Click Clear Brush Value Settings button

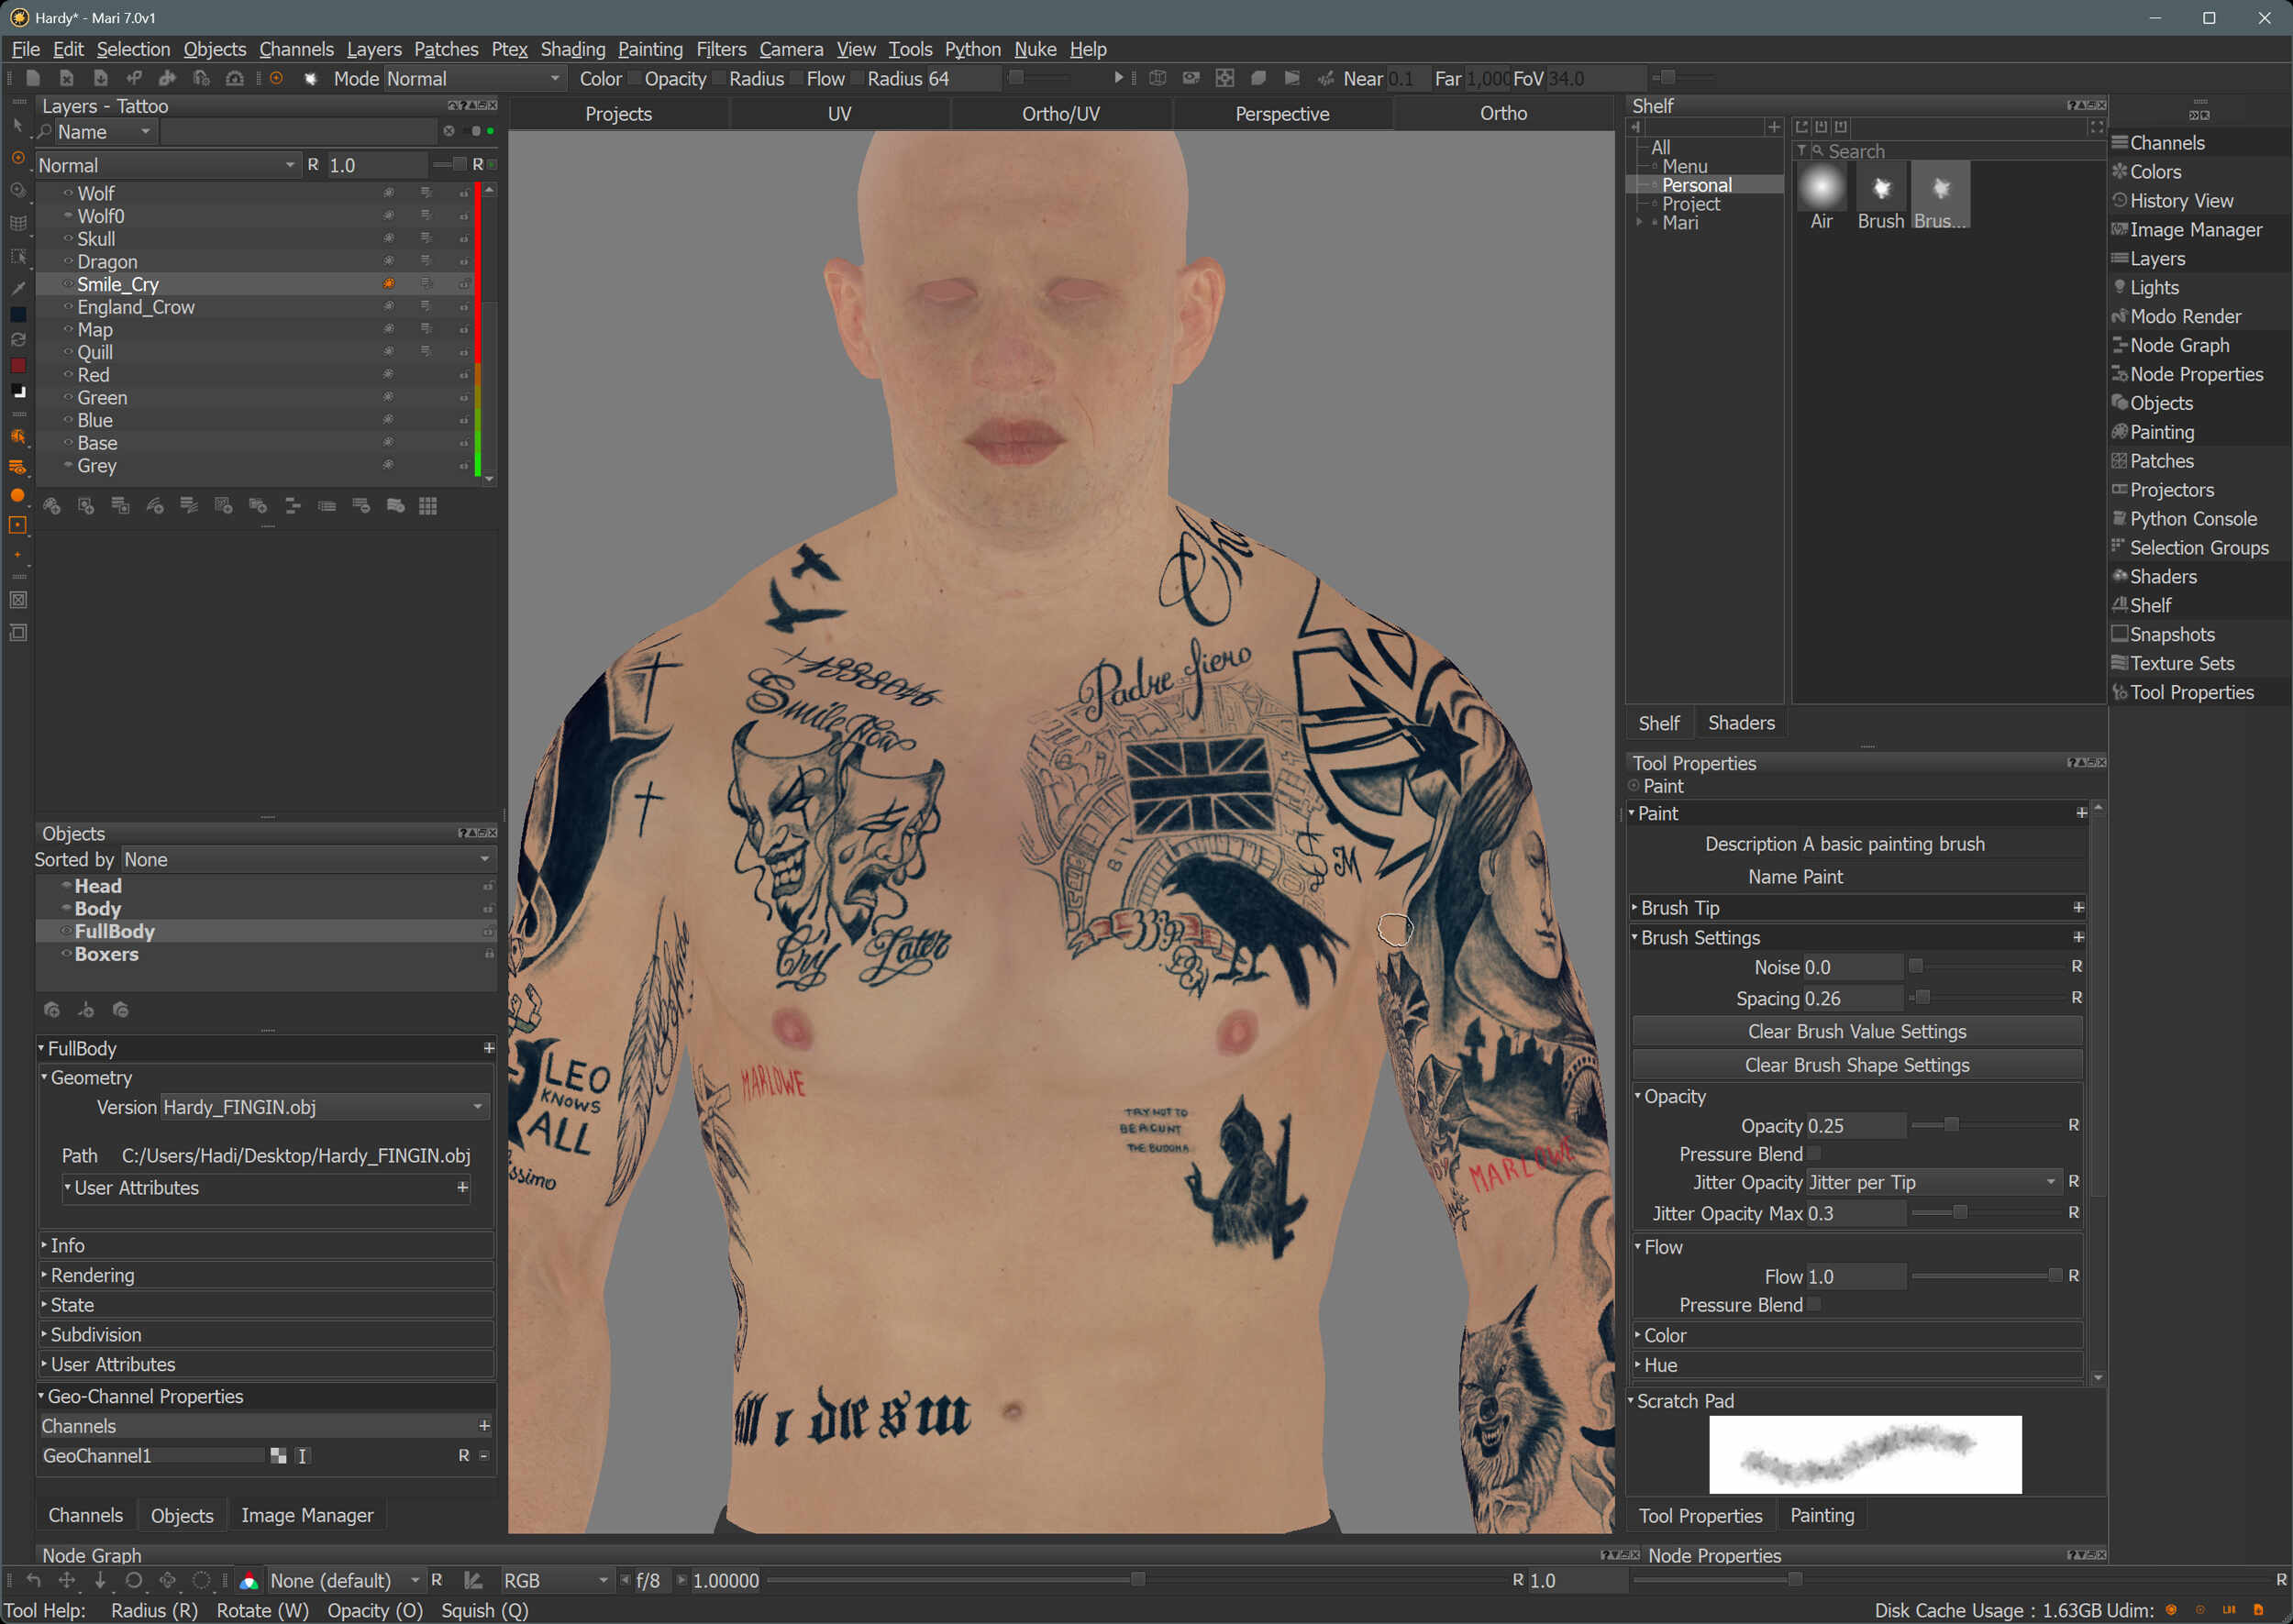point(1856,1031)
